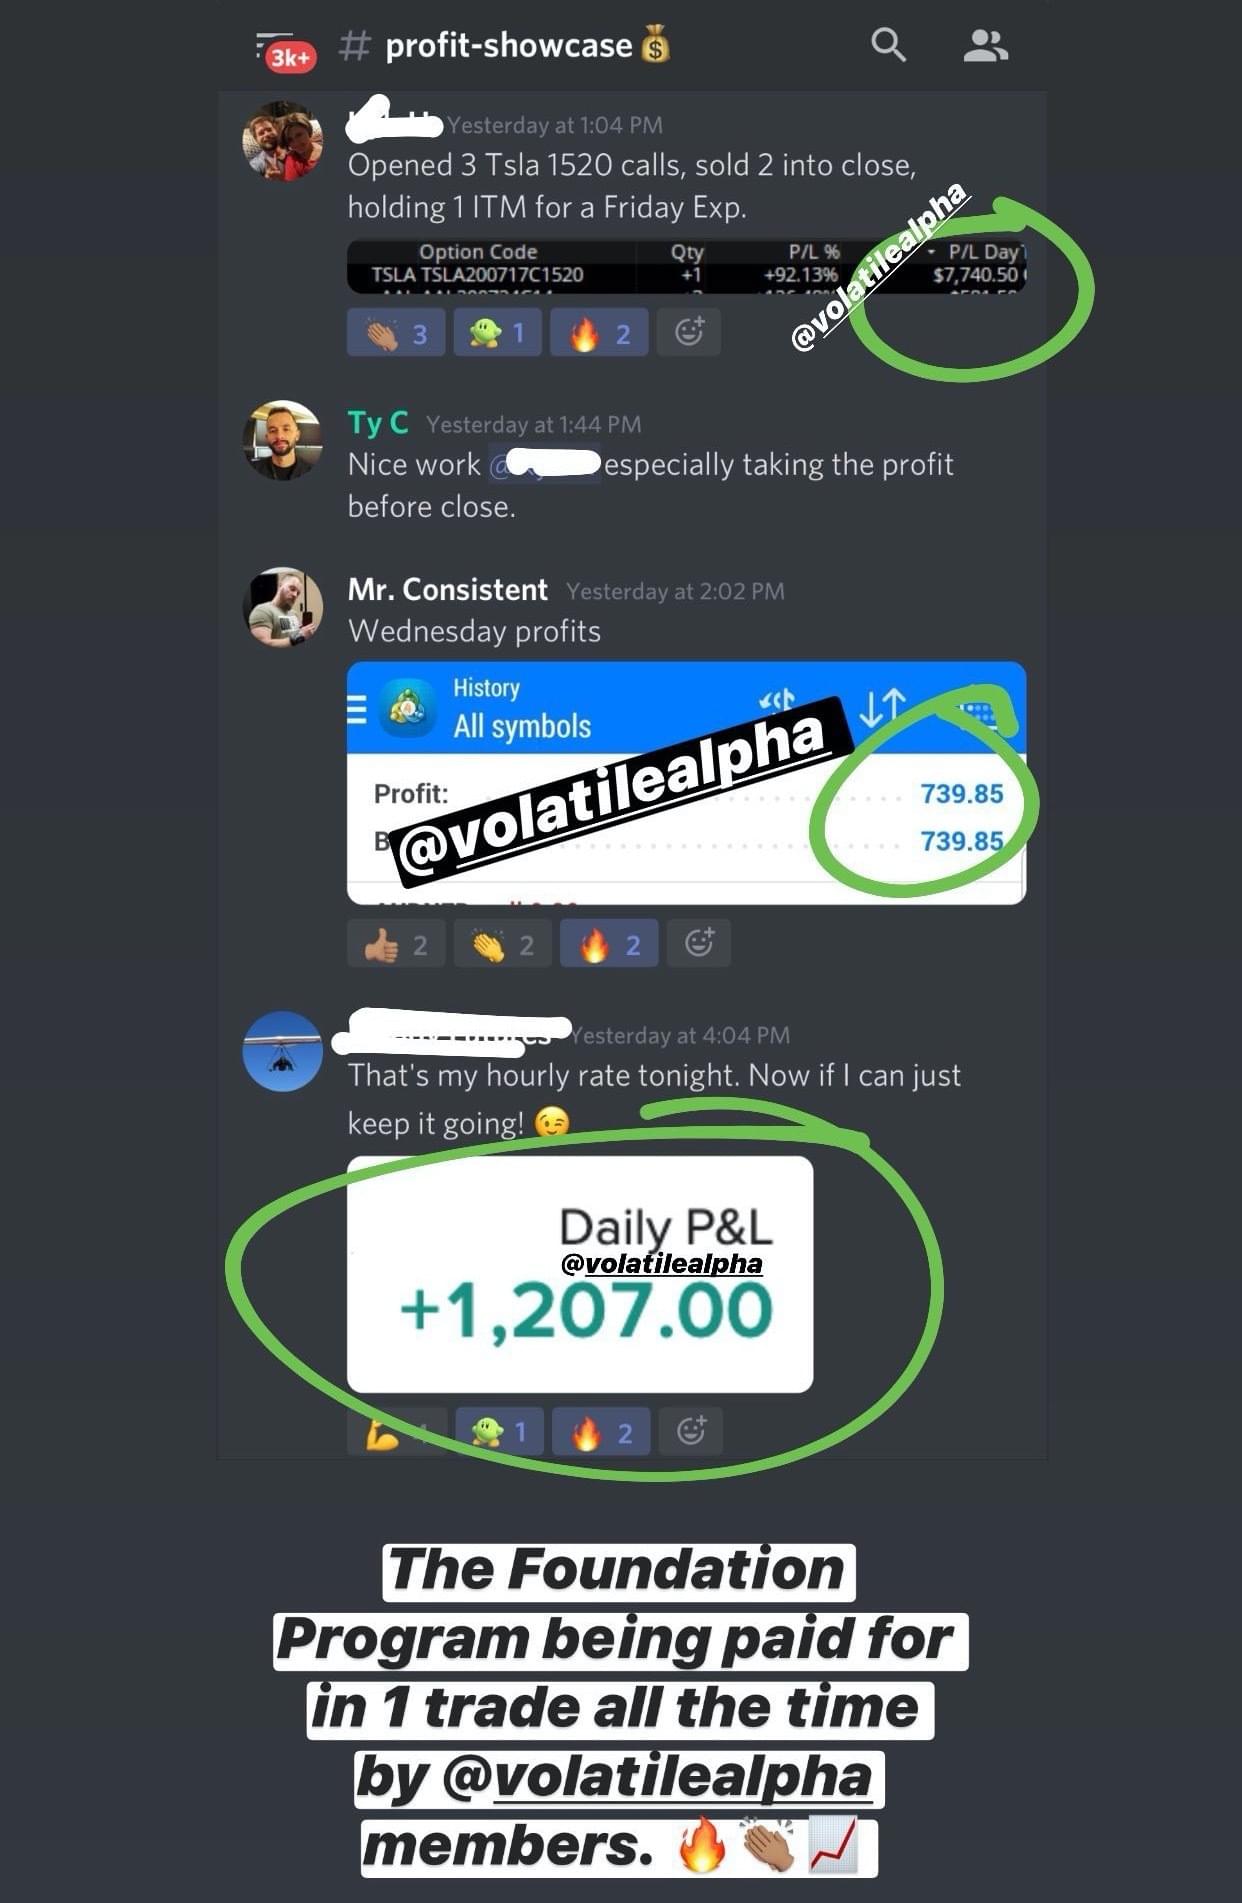Image resolution: width=1242 pixels, height=1903 pixels.
Task: Add reaction to the Tsla calls message
Action: (688, 332)
